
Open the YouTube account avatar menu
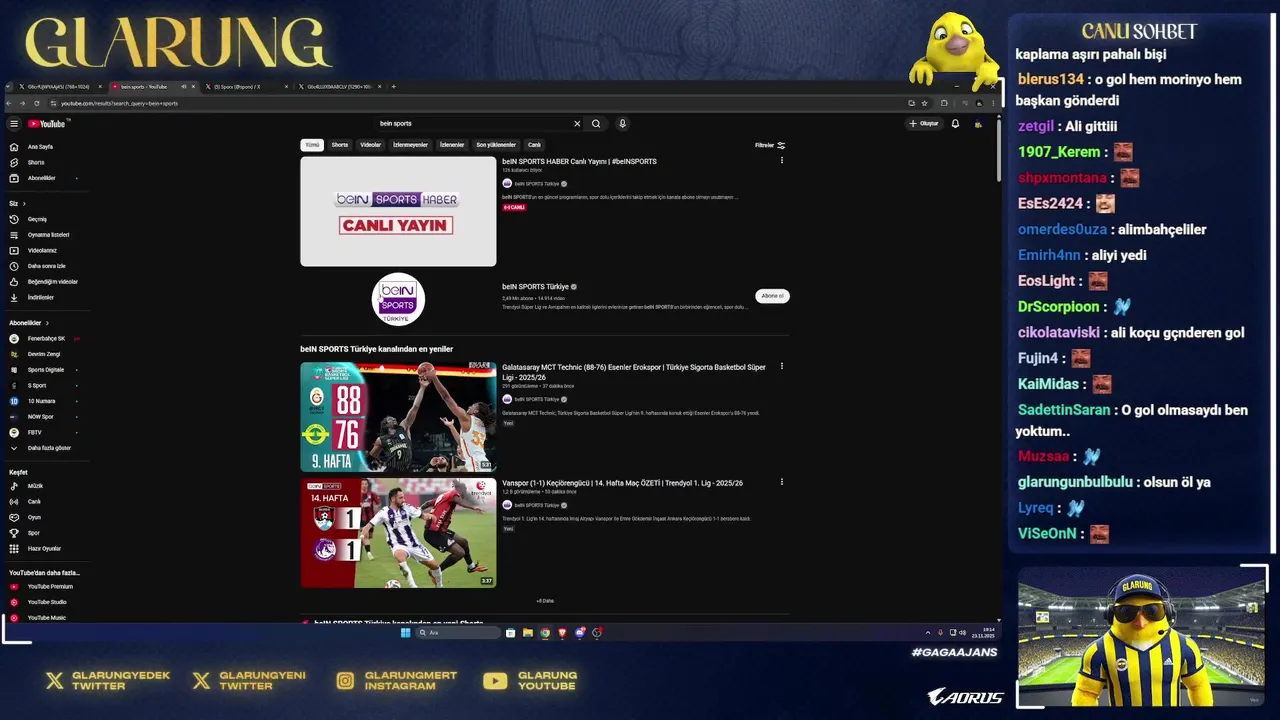pyautogui.click(x=978, y=124)
